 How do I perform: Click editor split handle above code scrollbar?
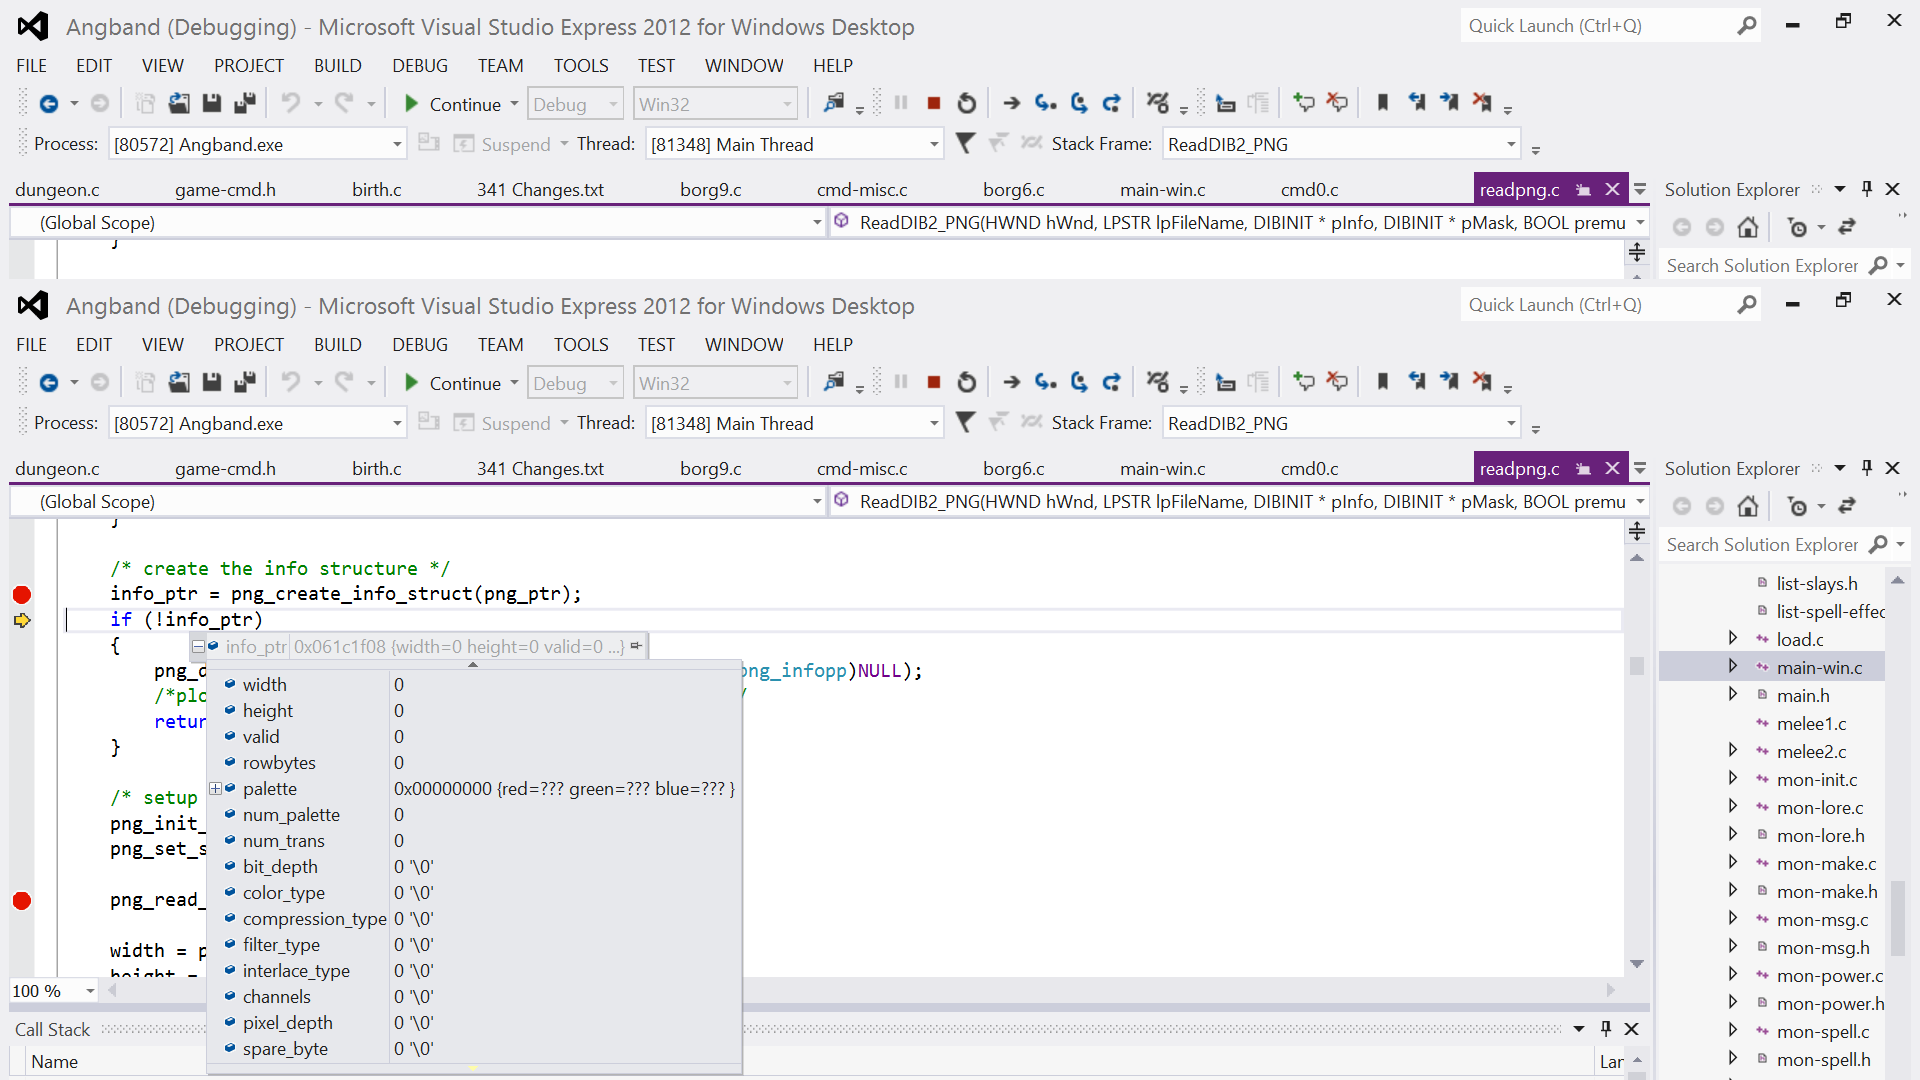[x=1637, y=531]
